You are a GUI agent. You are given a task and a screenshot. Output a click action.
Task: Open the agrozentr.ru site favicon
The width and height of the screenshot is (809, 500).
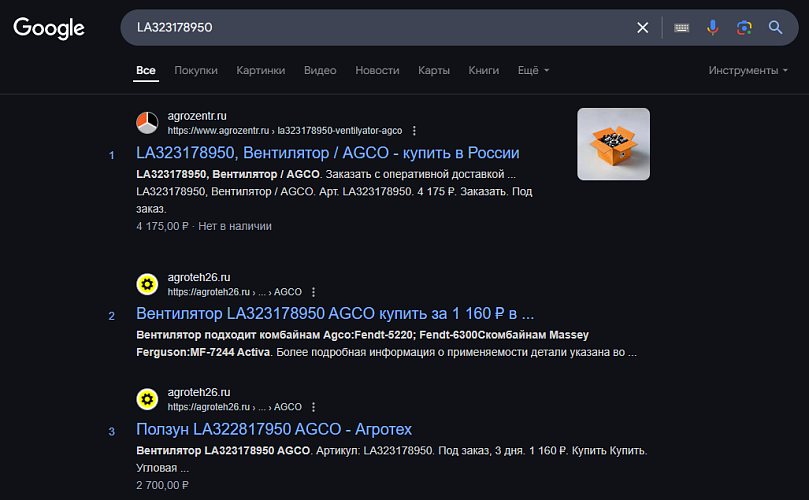[x=147, y=123]
